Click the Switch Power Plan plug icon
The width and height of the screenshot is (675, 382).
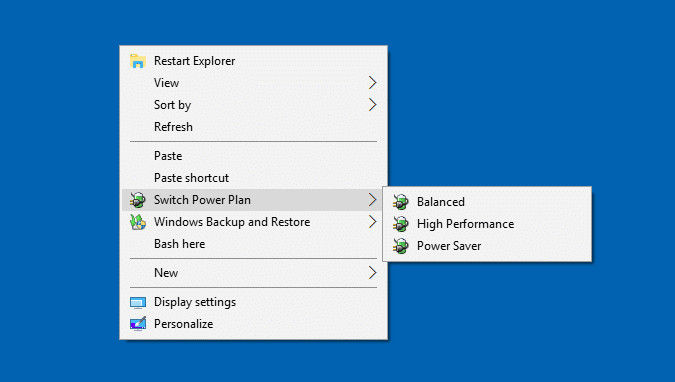tap(138, 200)
